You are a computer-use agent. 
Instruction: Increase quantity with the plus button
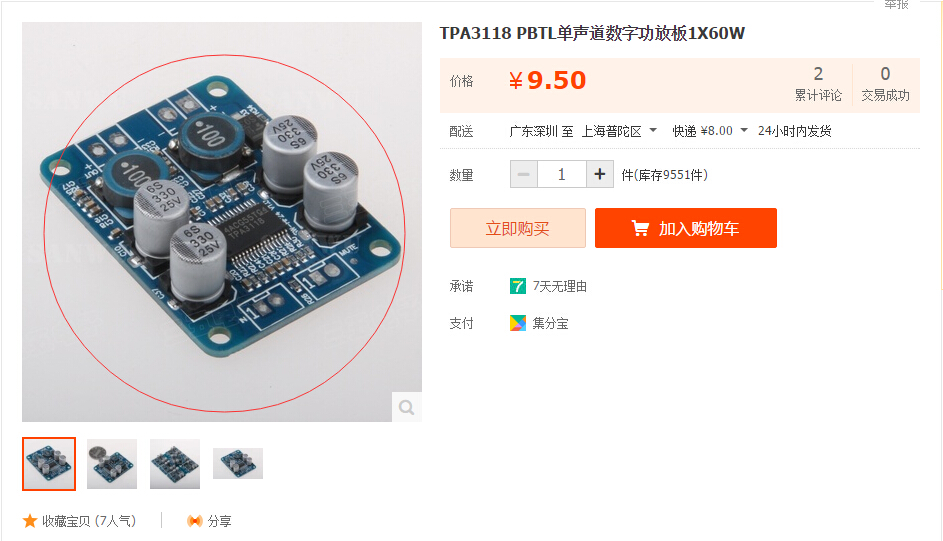600,174
